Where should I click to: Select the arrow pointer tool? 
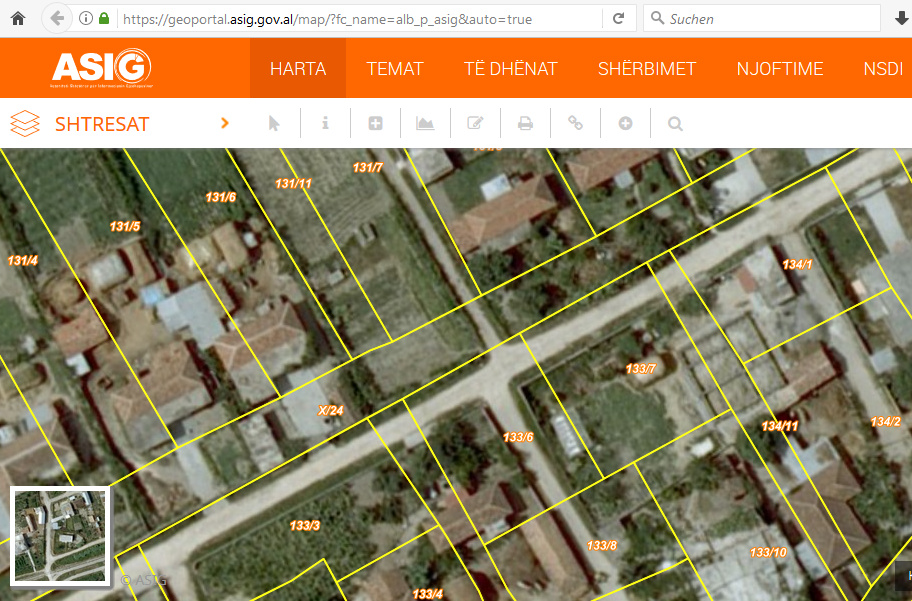click(x=275, y=124)
